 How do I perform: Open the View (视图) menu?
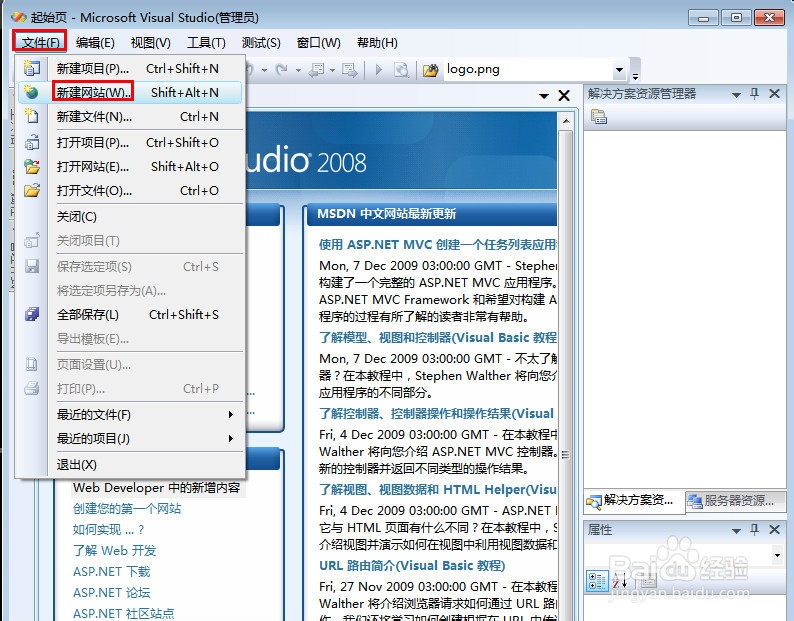click(150, 43)
